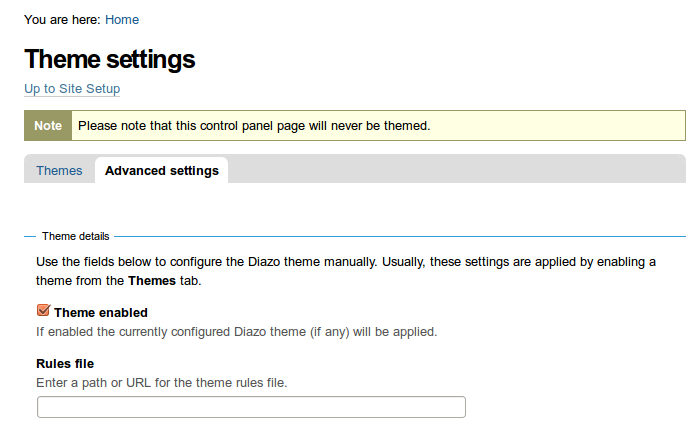Go to Up to Site Setup
700x430 pixels.
pyautogui.click(x=72, y=88)
